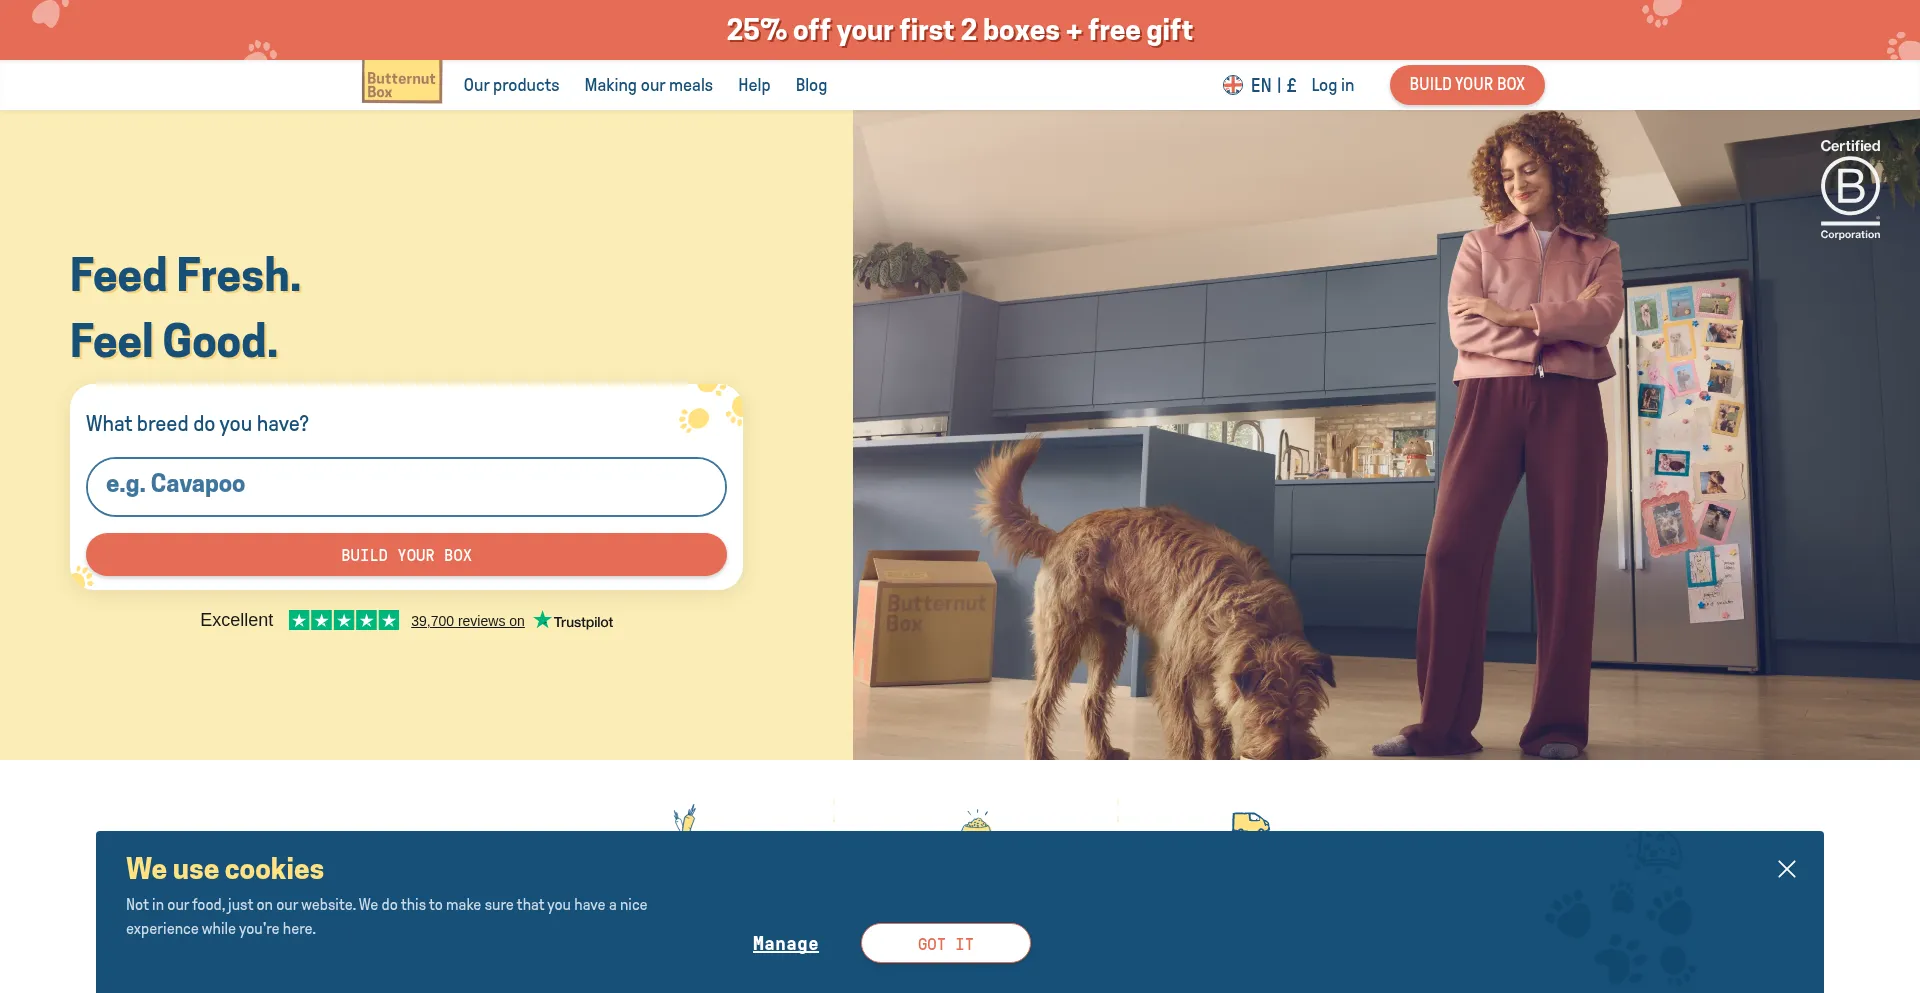Click the Certified B Corporation badge
The width and height of the screenshot is (1920, 993).
[x=1850, y=189]
